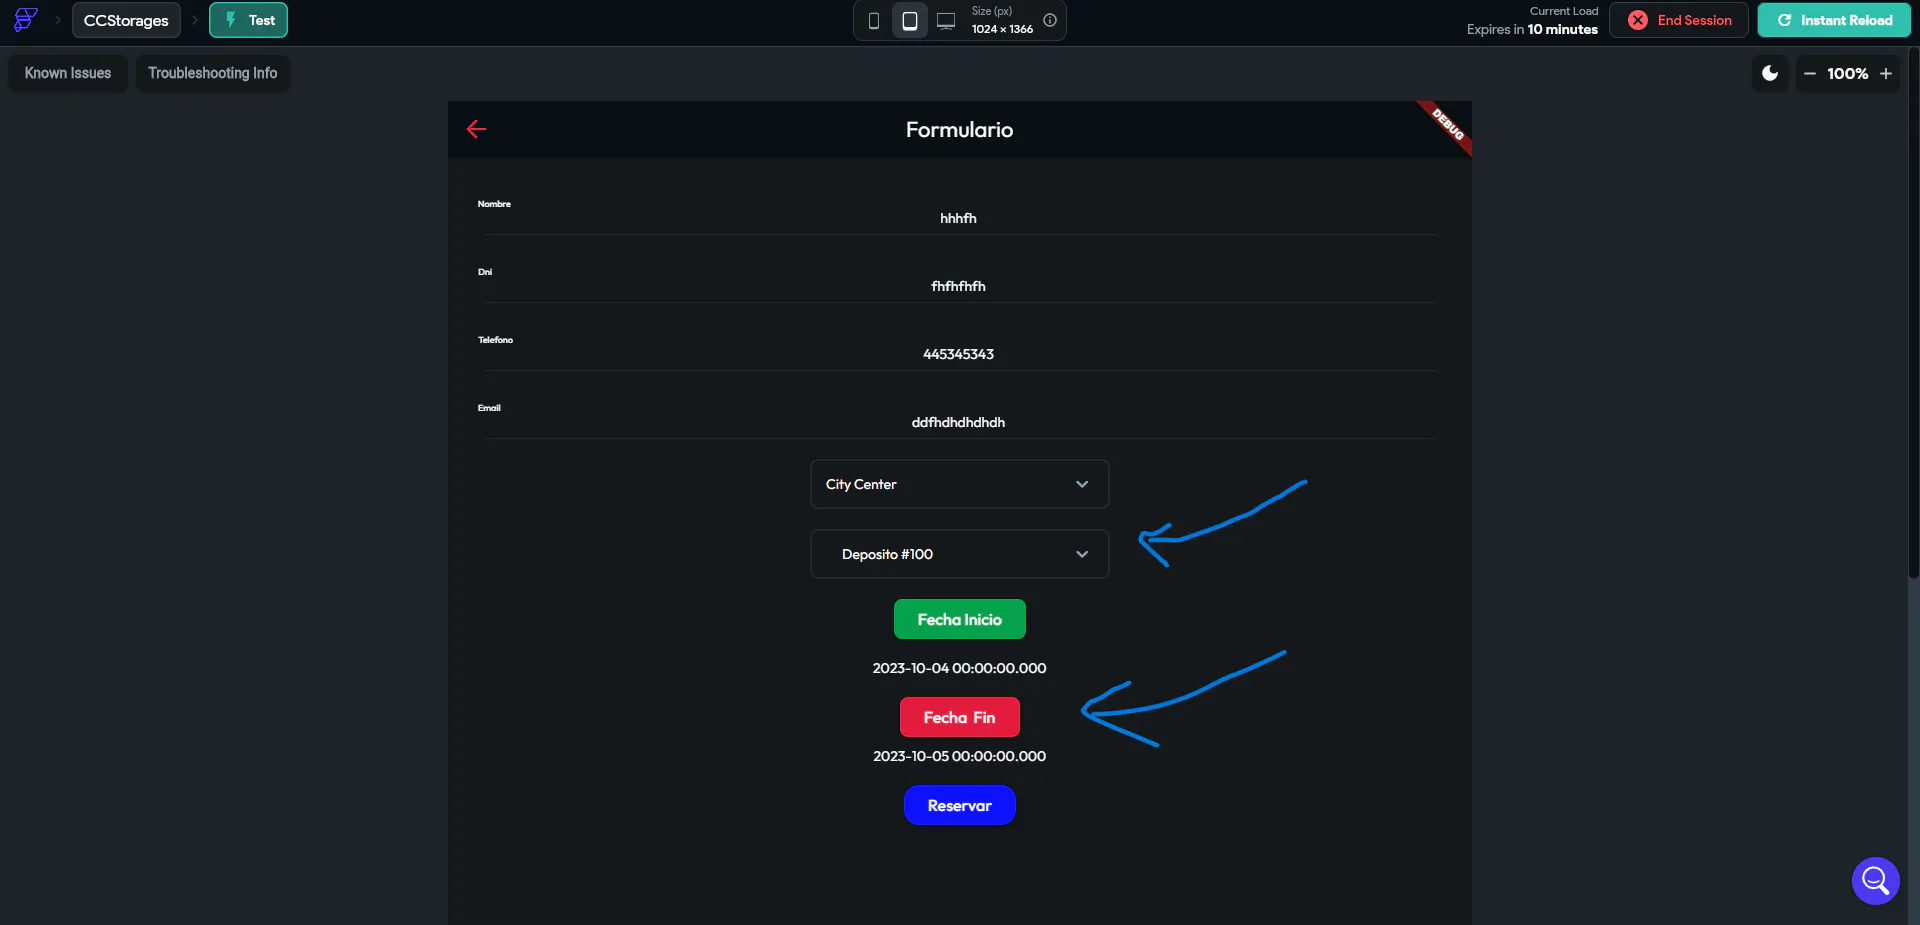Click the green Fecha Inicio button
Viewport: 1920px width, 925px height.
click(x=959, y=619)
